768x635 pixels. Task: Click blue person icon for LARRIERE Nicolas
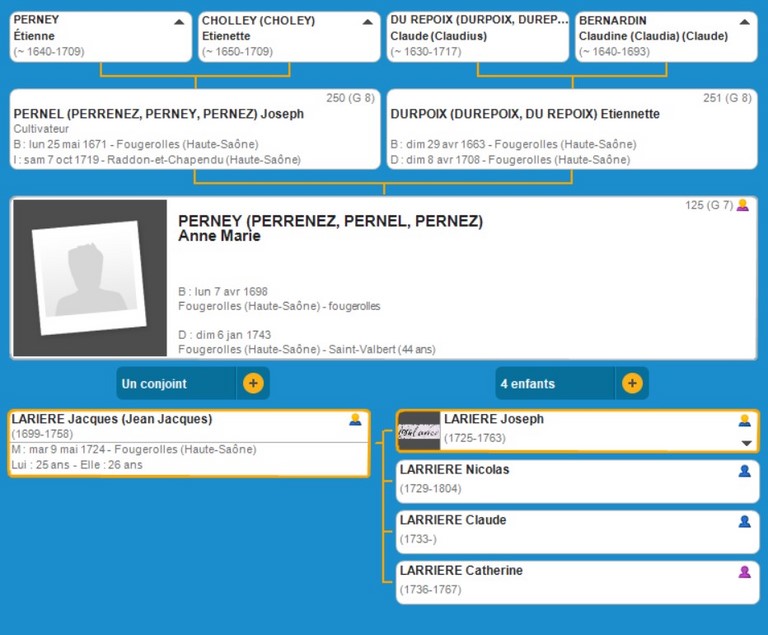coord(744,471)
